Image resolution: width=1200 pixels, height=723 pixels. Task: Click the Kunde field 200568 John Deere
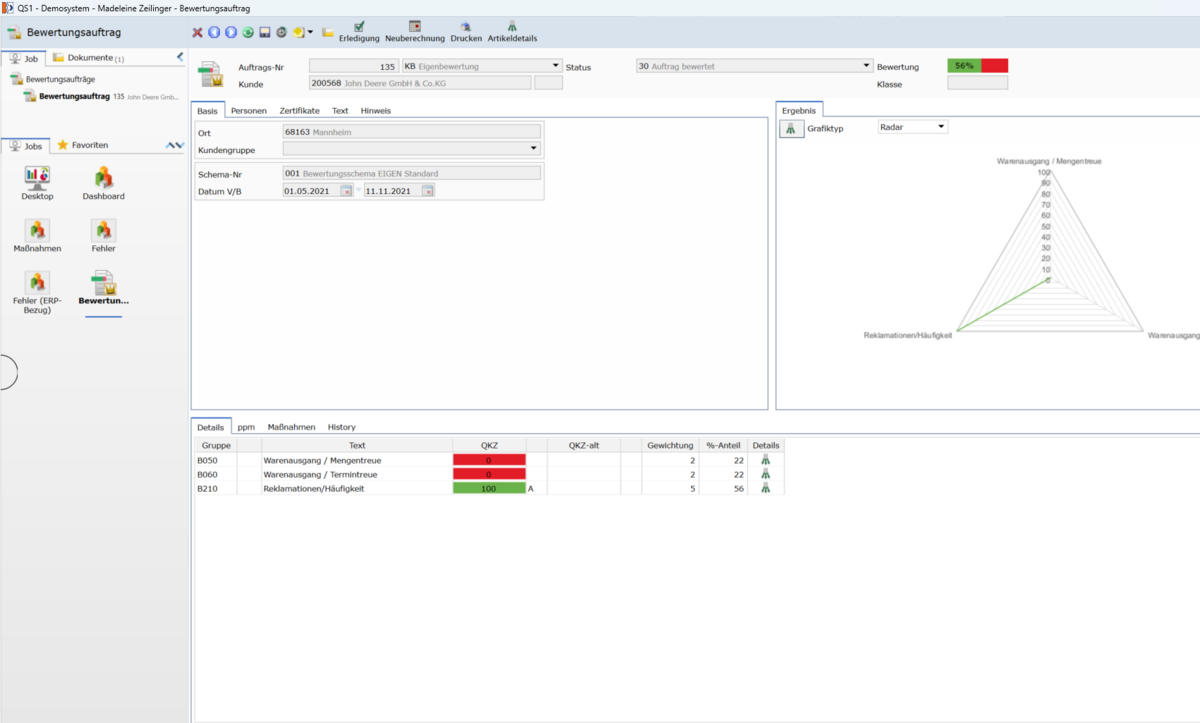pos(420,83)
